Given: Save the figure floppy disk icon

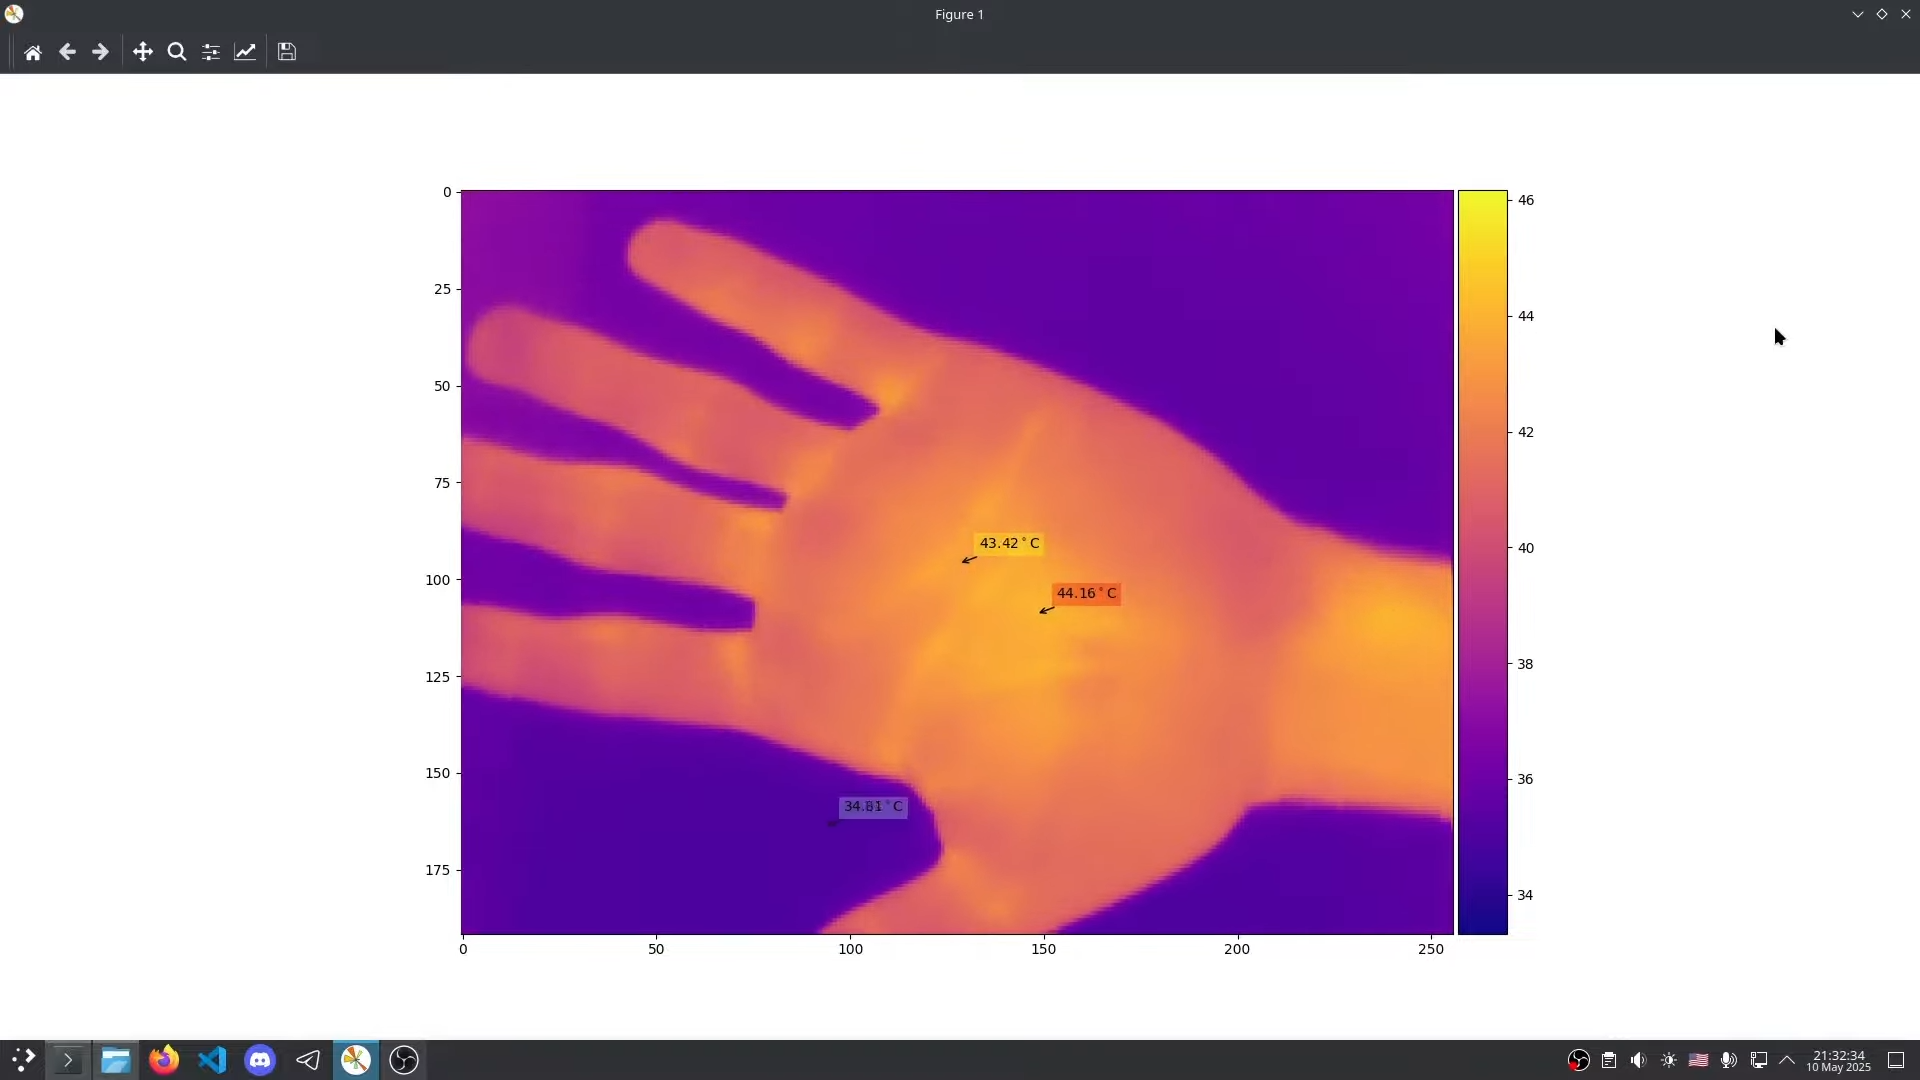Looking at the screenshot, I should click(x=287, y=52).
